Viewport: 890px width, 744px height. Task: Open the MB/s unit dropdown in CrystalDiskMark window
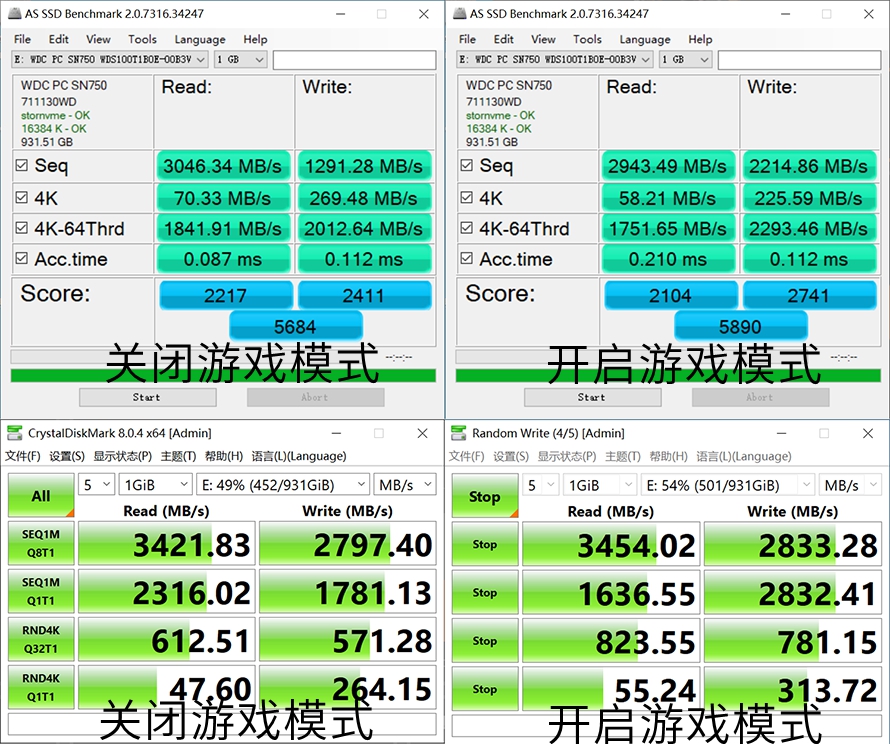pyautogui.click(x=405, y=485)
